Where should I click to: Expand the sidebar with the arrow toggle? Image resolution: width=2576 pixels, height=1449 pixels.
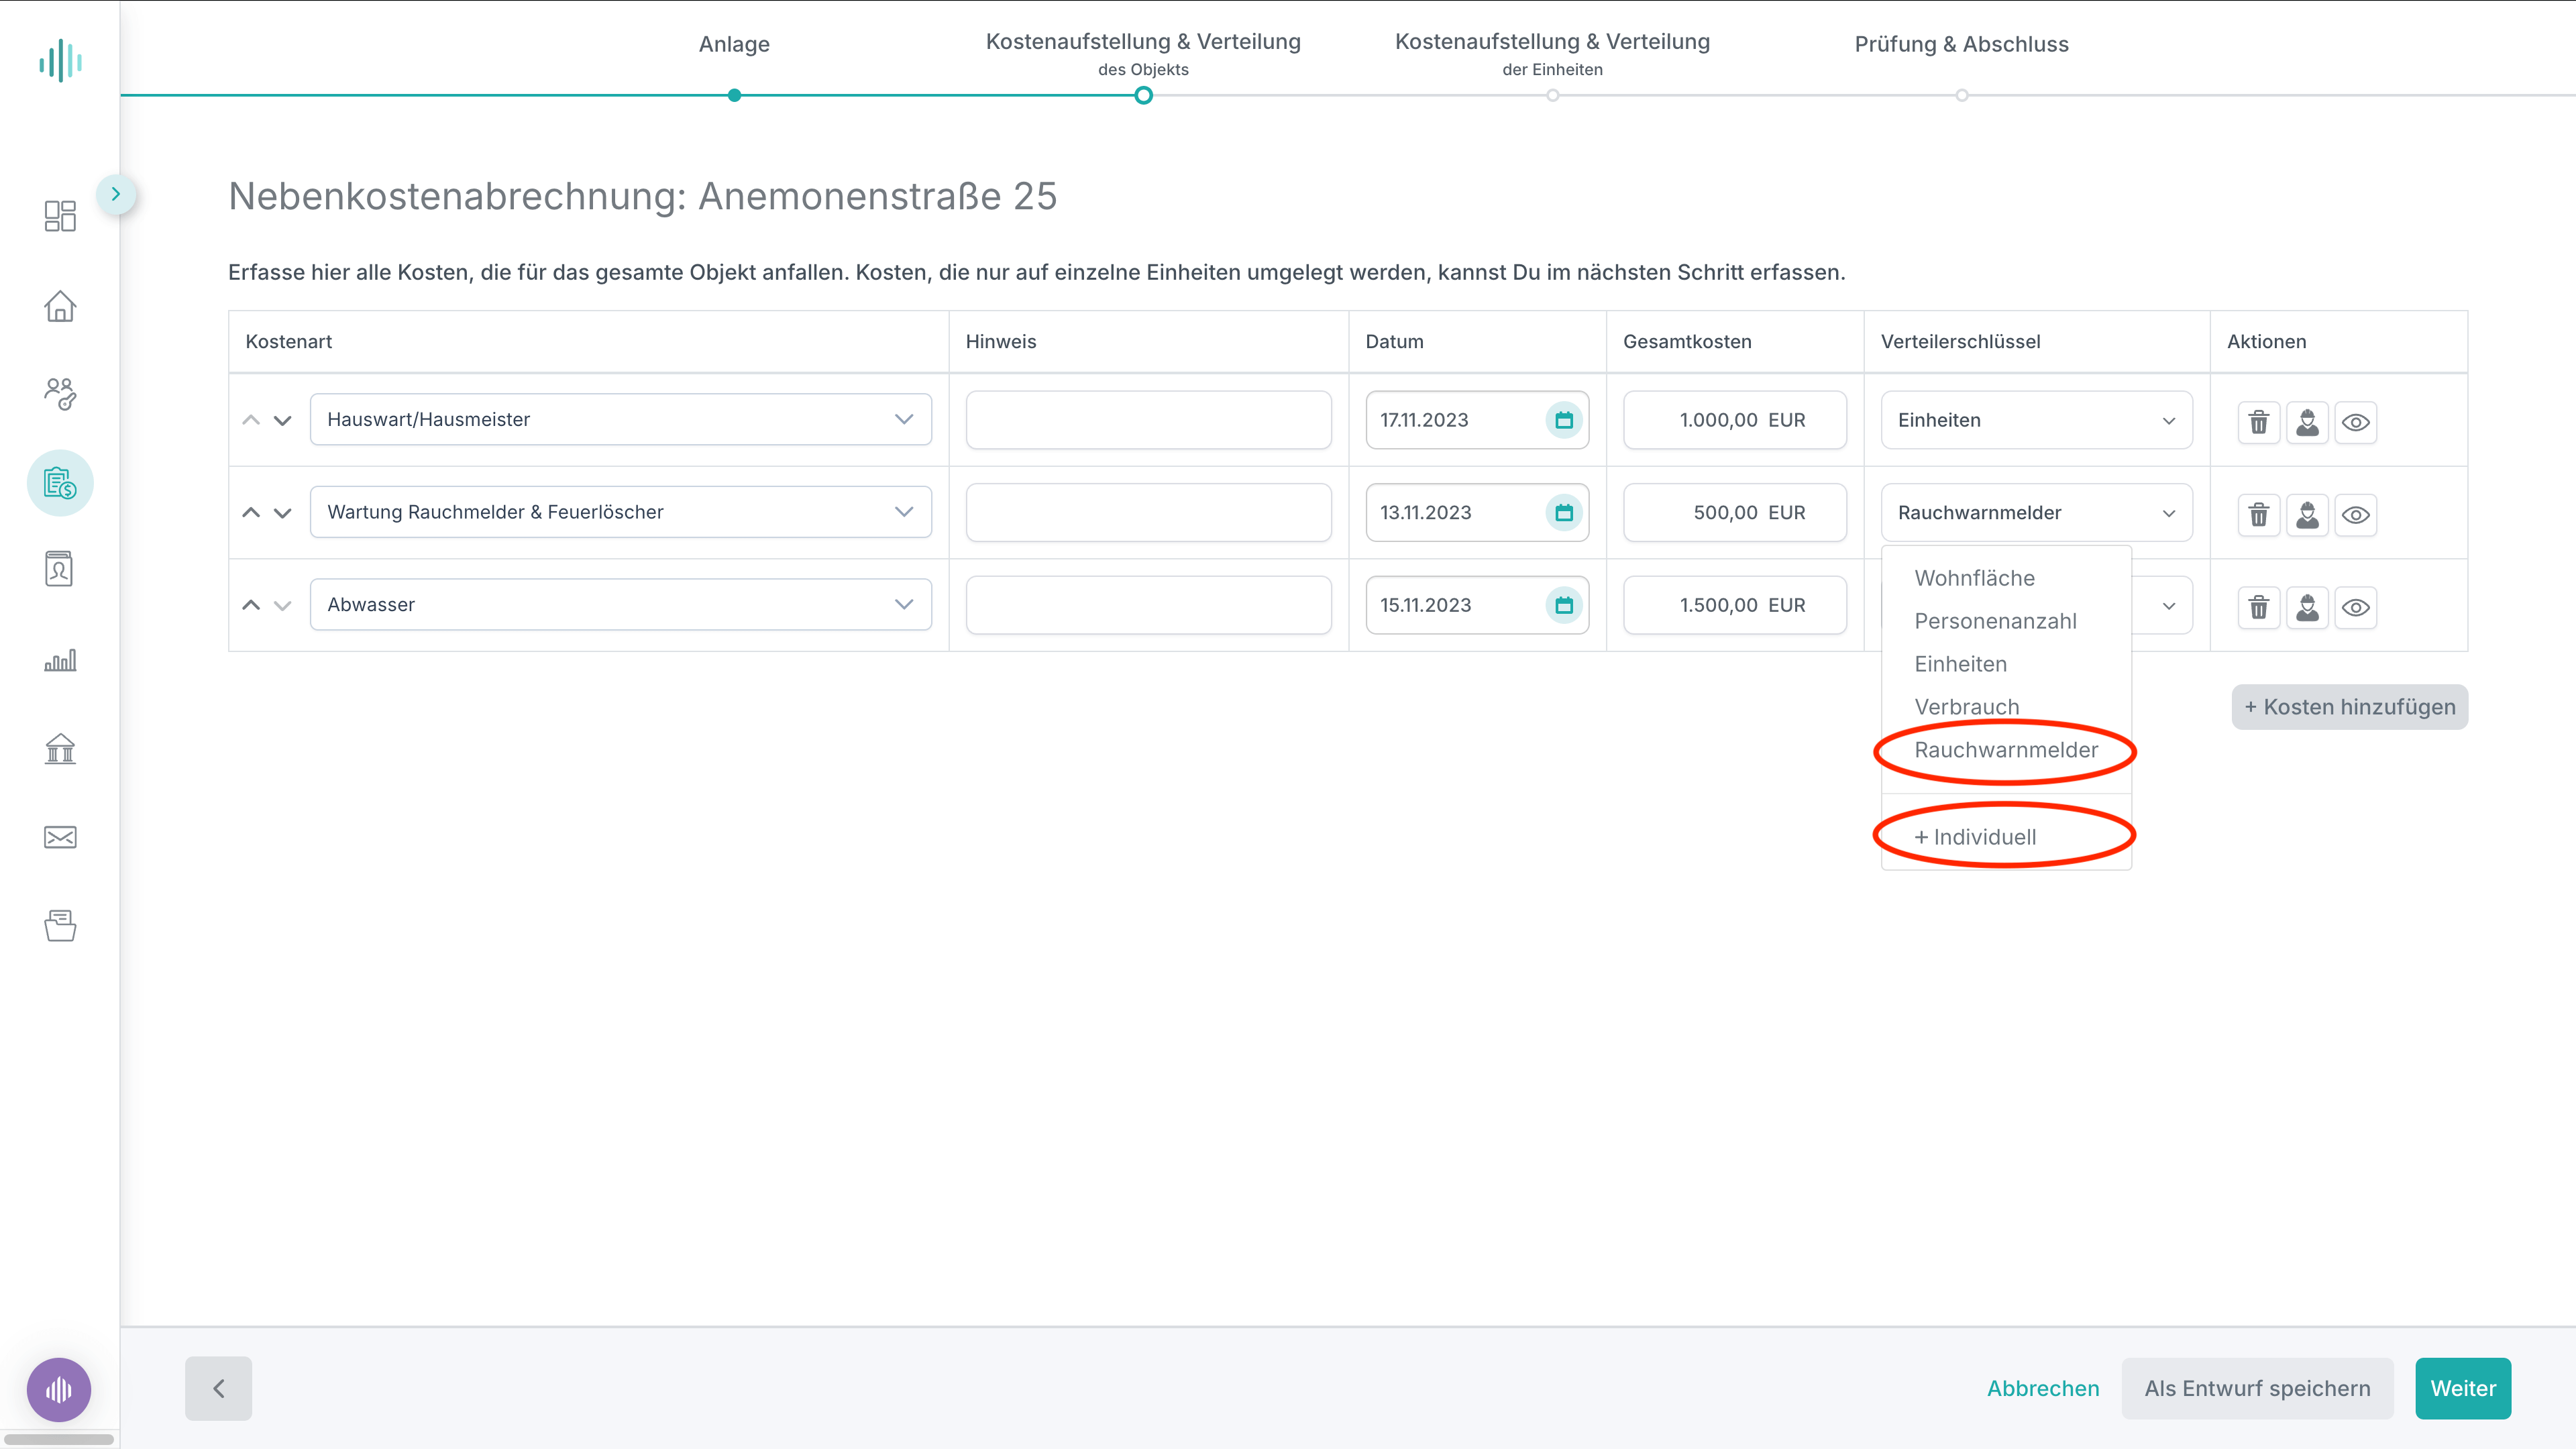pyautogui.click(x=116, y=194)
